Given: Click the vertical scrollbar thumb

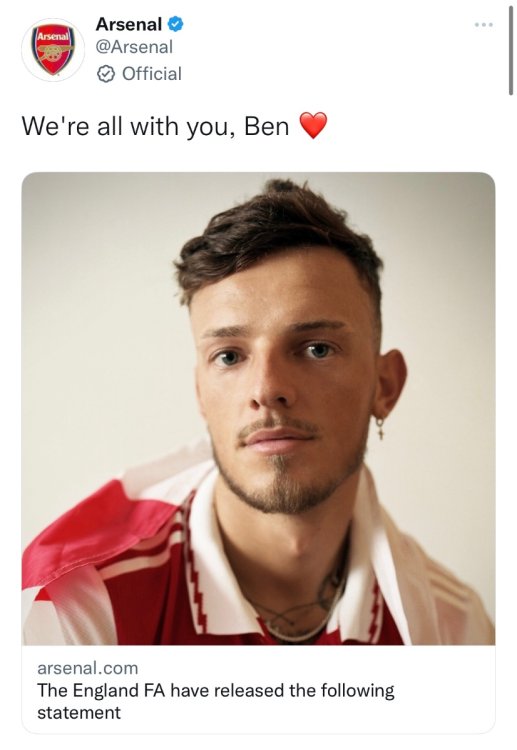Looking at the screenshot, I should click(511, 50).
